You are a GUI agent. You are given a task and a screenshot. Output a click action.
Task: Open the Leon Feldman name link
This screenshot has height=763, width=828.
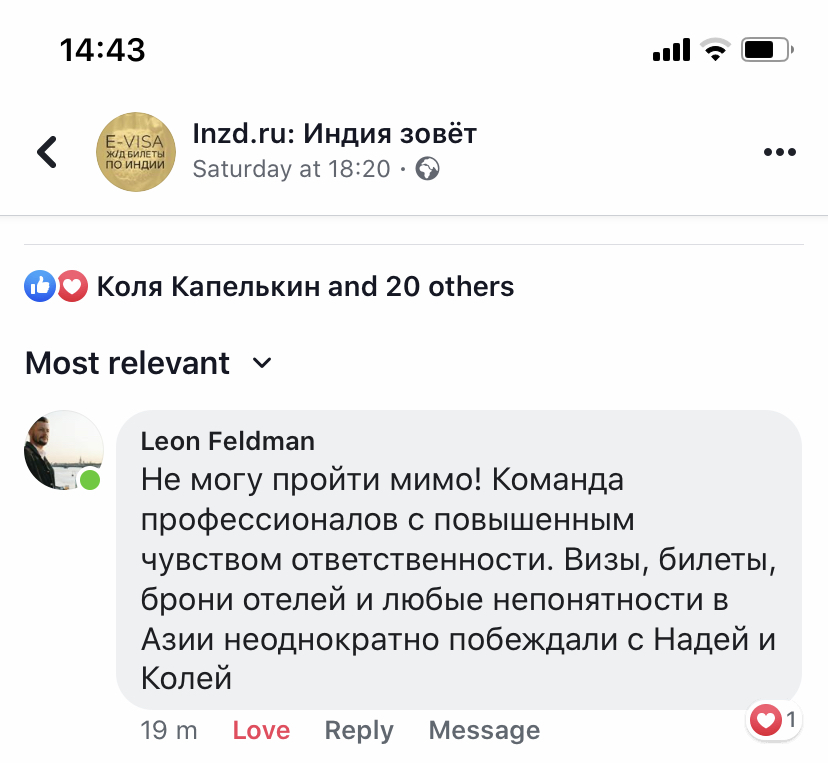point(228,441)
